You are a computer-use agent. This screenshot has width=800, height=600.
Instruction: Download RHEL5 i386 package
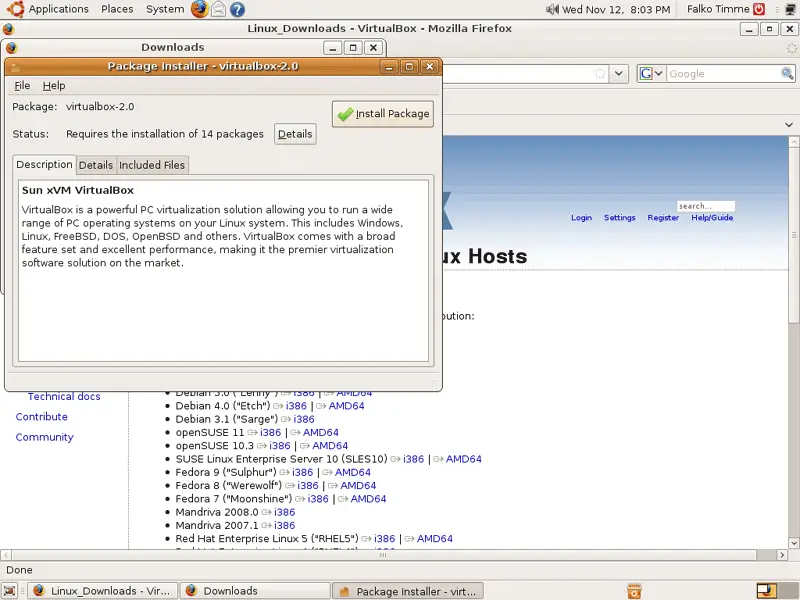[x=384, y=539]
